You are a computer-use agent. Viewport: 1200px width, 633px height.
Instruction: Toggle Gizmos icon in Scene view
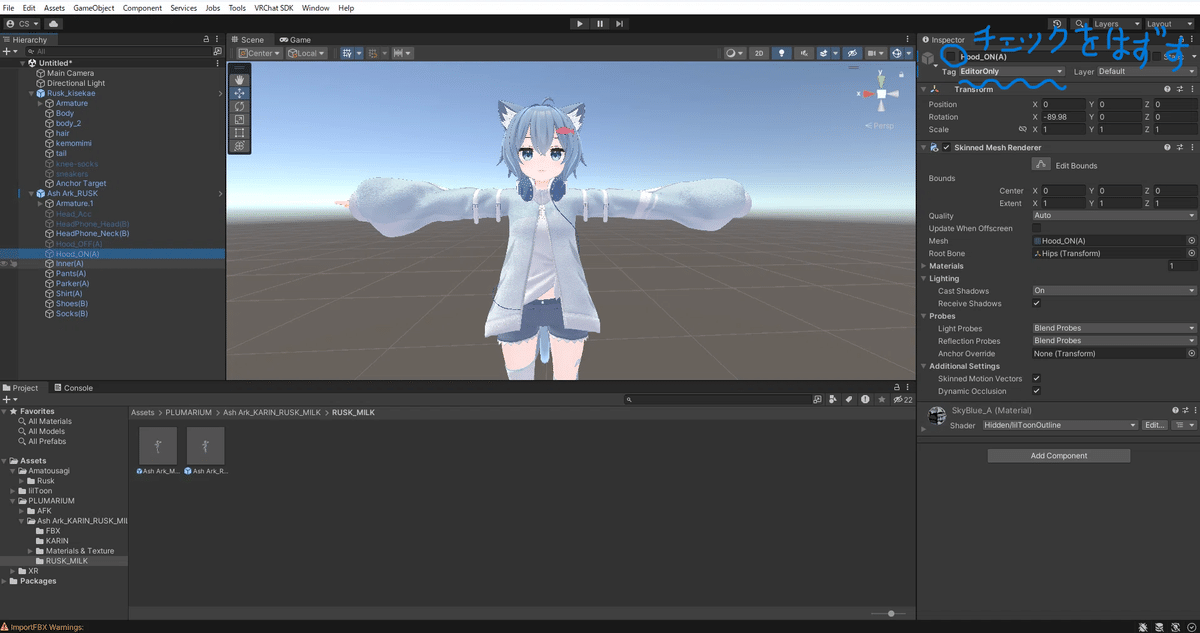[x=899, y=53]
